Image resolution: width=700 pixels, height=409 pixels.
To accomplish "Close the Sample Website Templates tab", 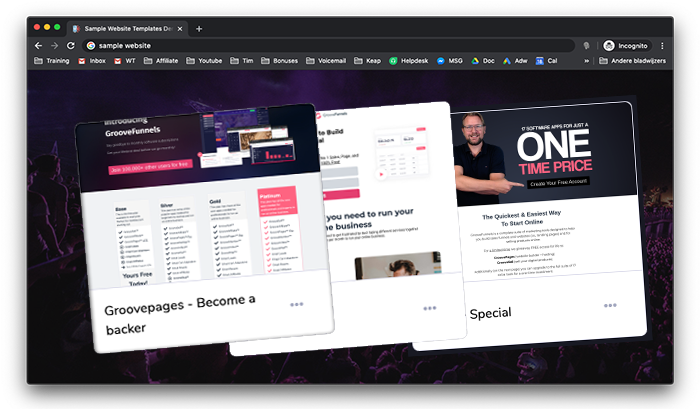I will point(180,29).
